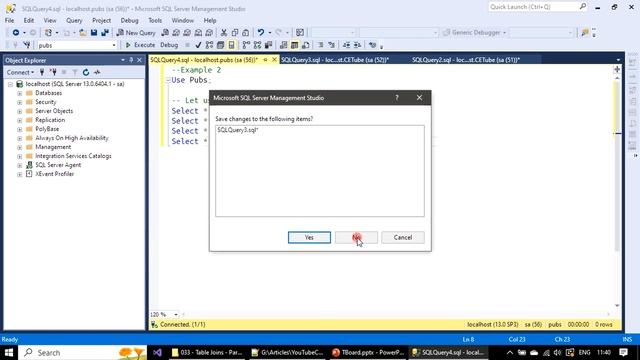This screenshot has height=360, width=640.
Task: Click Display Estimated Execution Plan icon
Action: click(209, 45)
